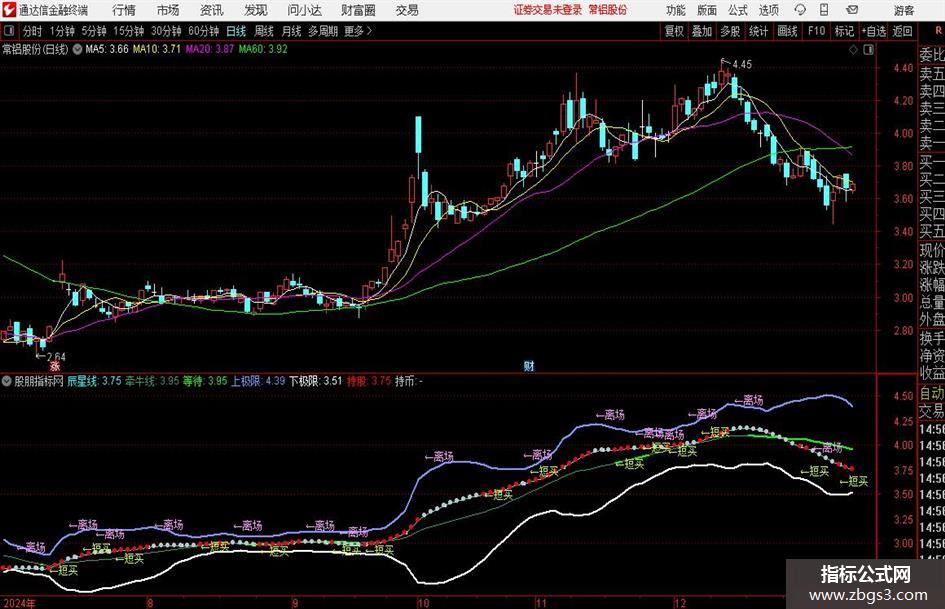The height and width of the screenshot is (609, 945).
Task: Open the customer service headset icon
Action: click(x=800, y=10)
